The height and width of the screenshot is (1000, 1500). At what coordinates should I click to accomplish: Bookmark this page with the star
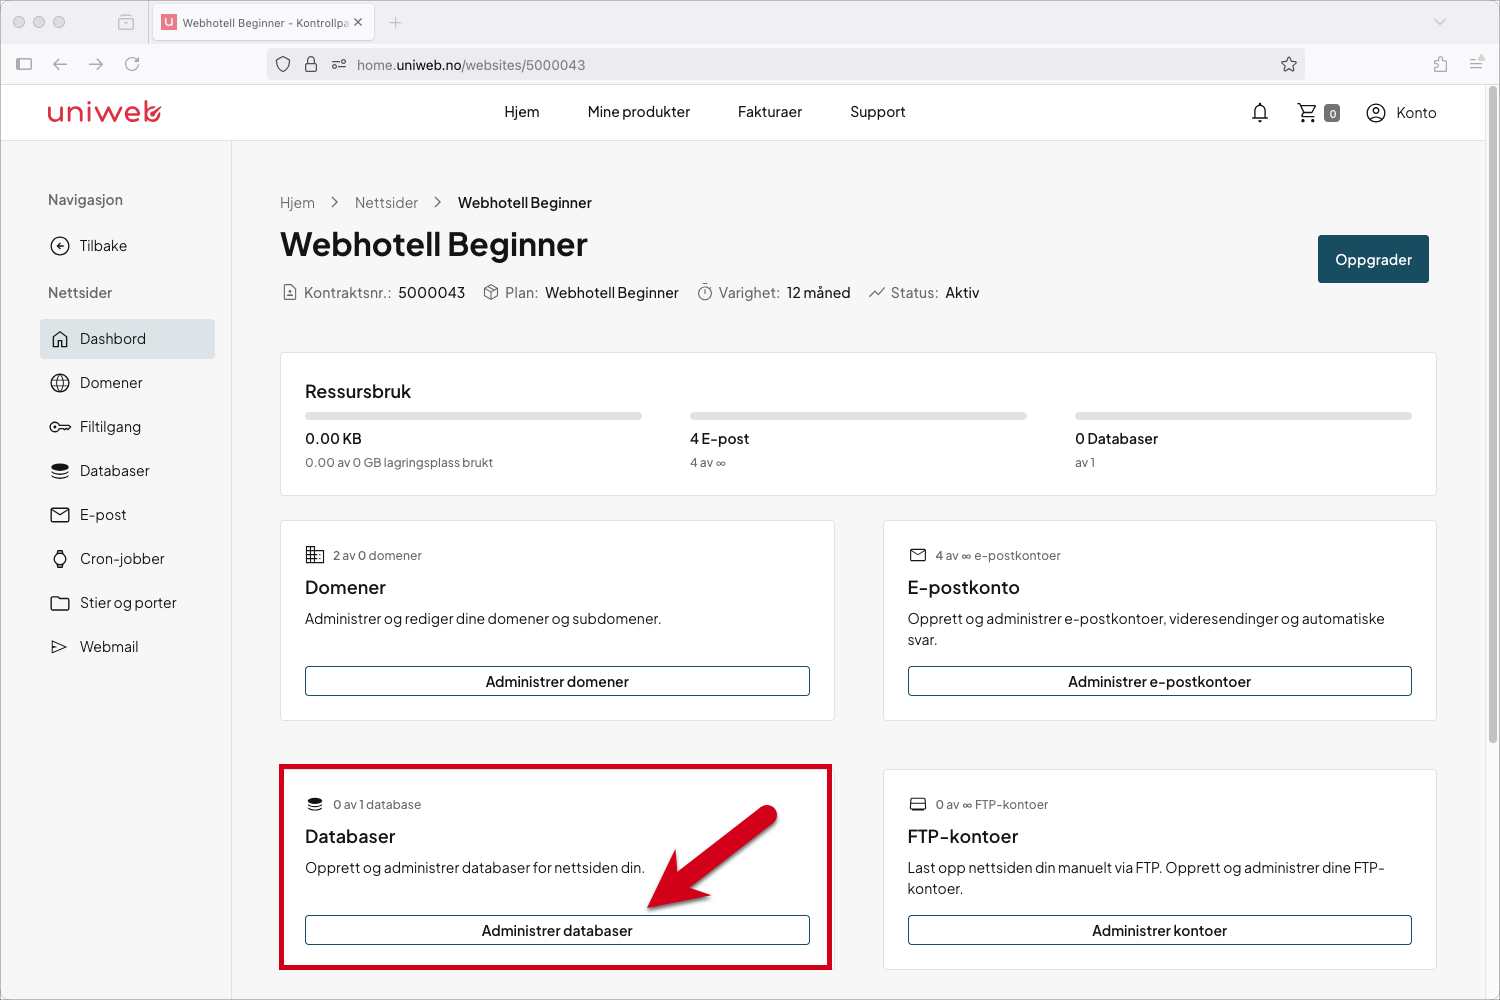click(x=1289, y=64)
